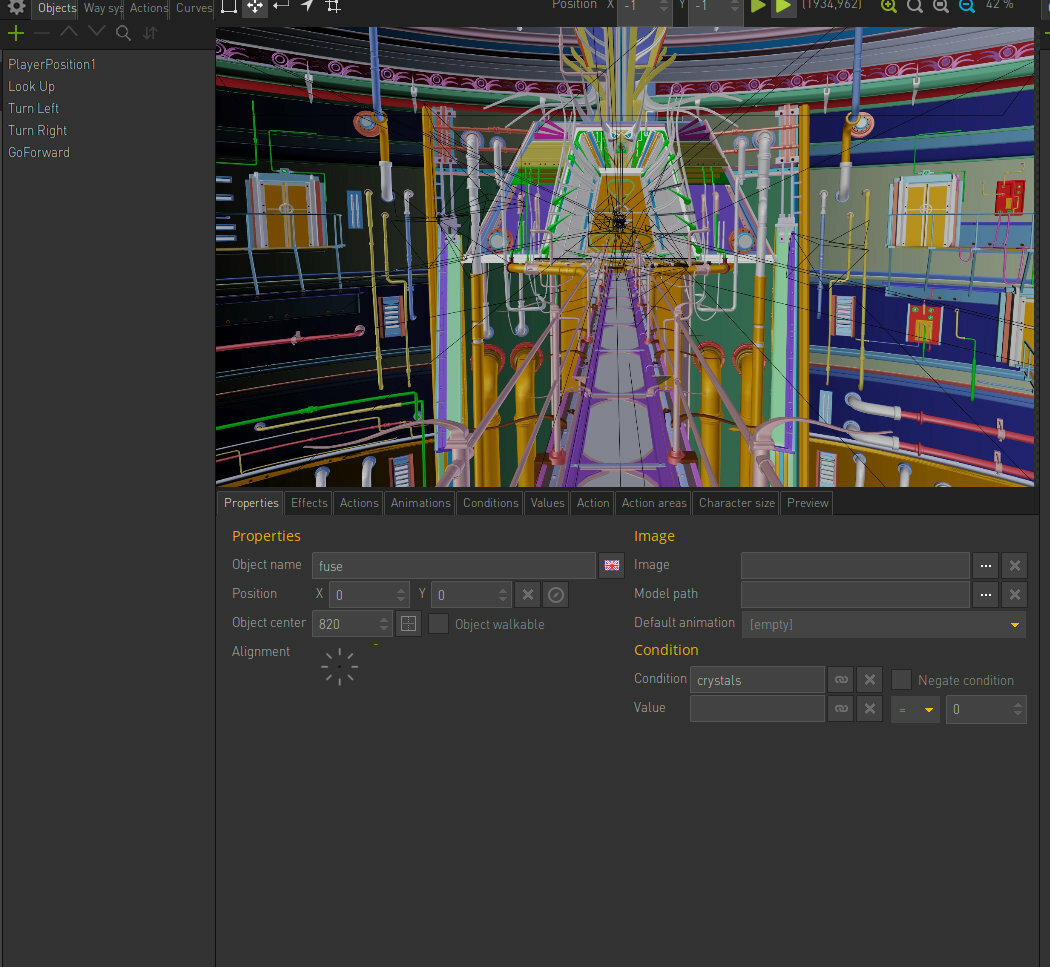Browse for an Image using the ellipsis button
The height and width of the screenshot is (967, 1050).
tap(985, 565)
